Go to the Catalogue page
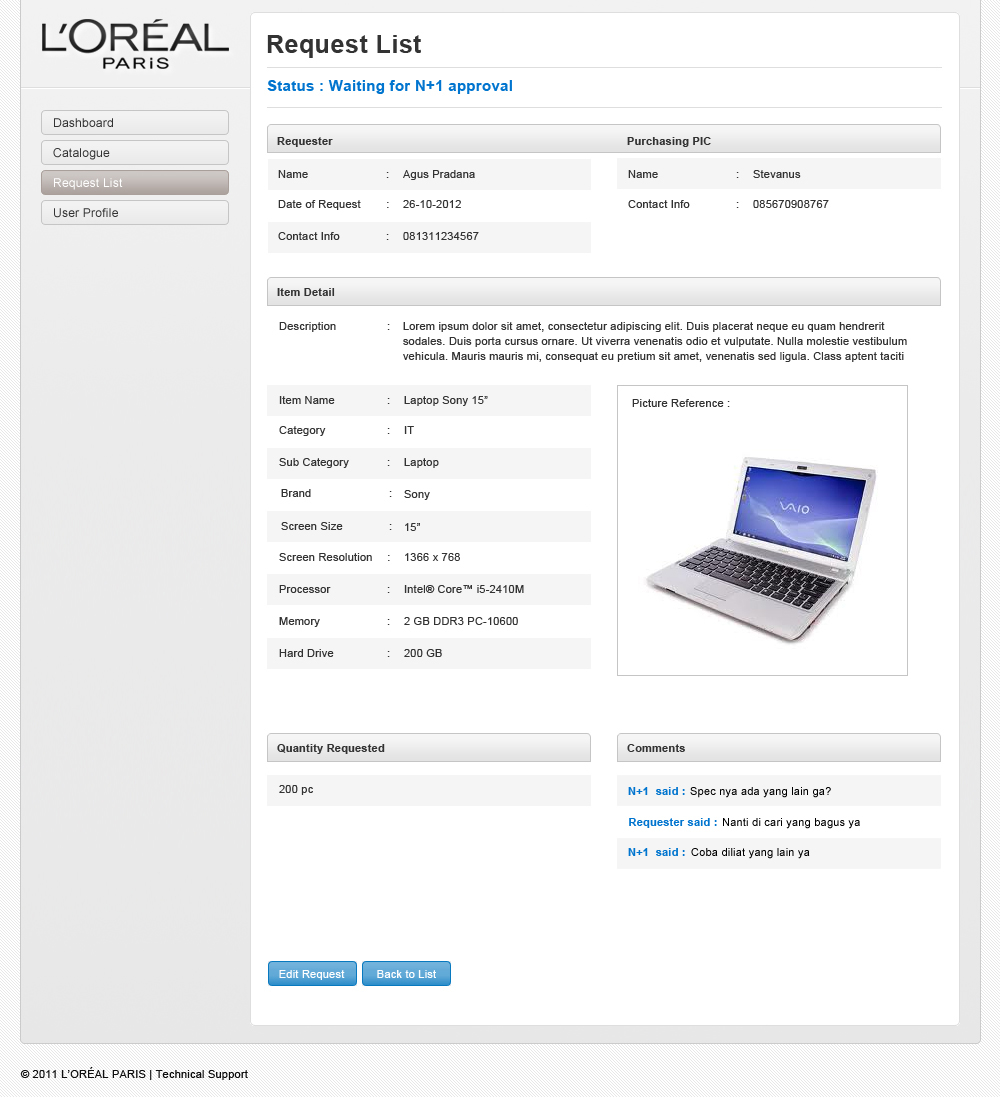 135,153
